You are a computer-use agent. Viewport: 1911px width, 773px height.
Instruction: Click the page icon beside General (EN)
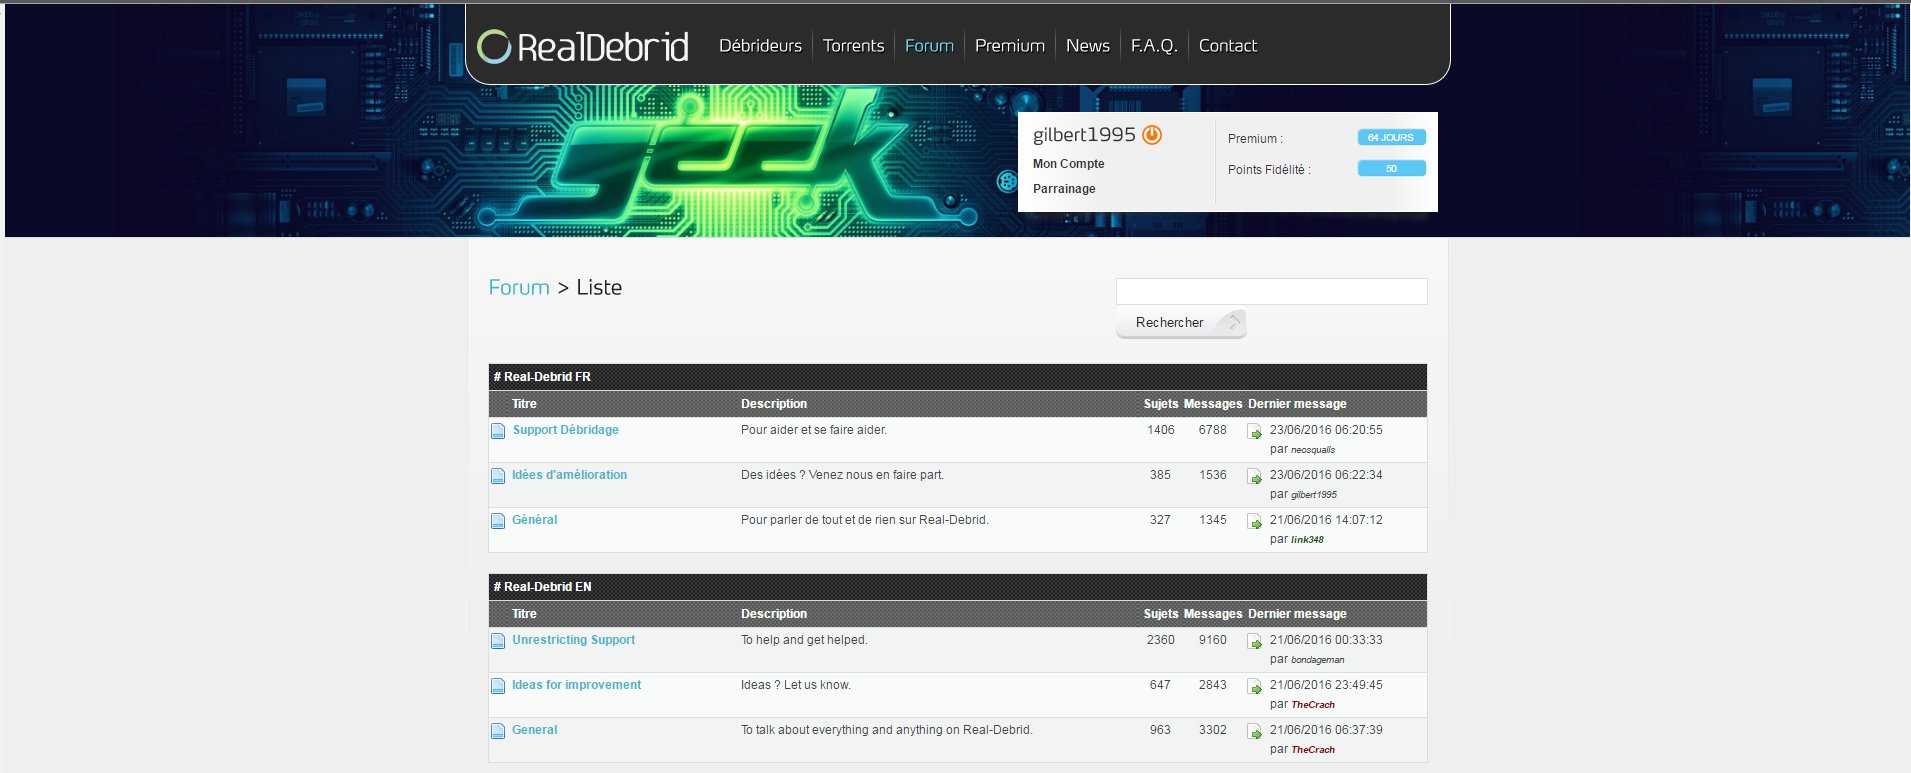[498, 731]
